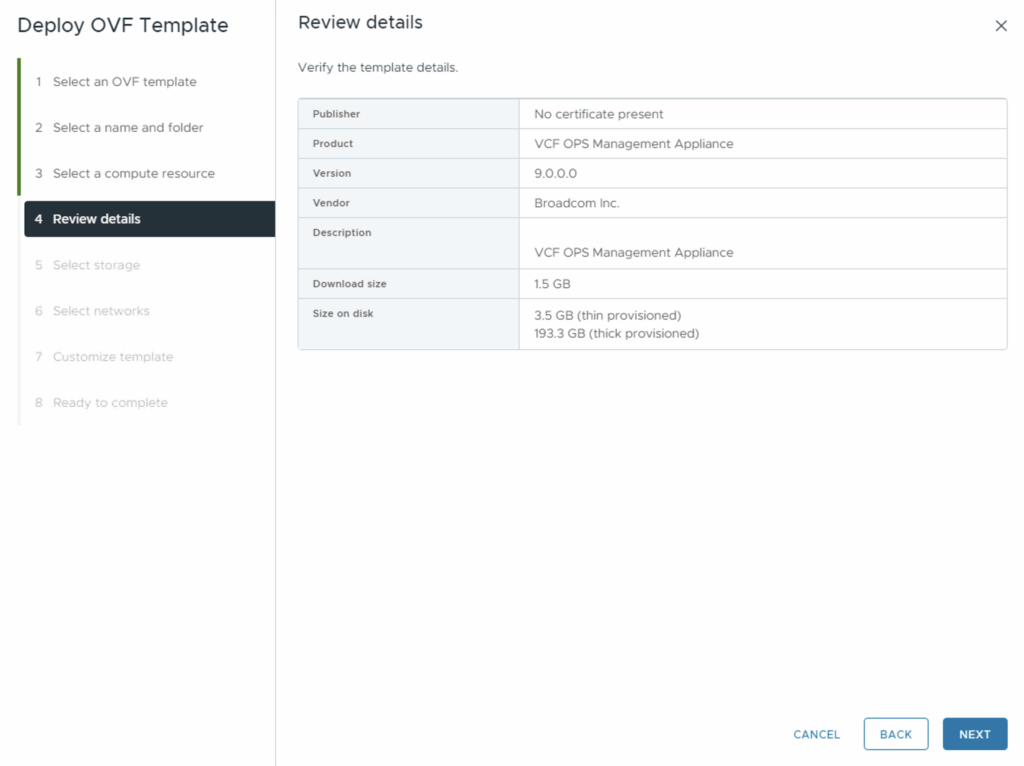Click step 5 Select storage
The width and height of the screenshot is (1024, 766).
96,265
